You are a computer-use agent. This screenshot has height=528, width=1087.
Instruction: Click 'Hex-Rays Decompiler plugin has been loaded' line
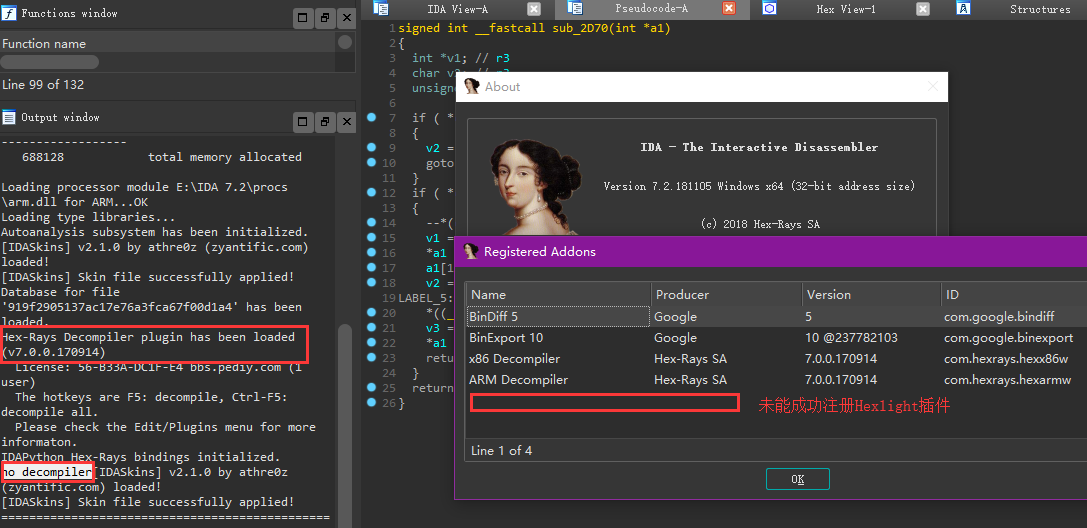148,337
